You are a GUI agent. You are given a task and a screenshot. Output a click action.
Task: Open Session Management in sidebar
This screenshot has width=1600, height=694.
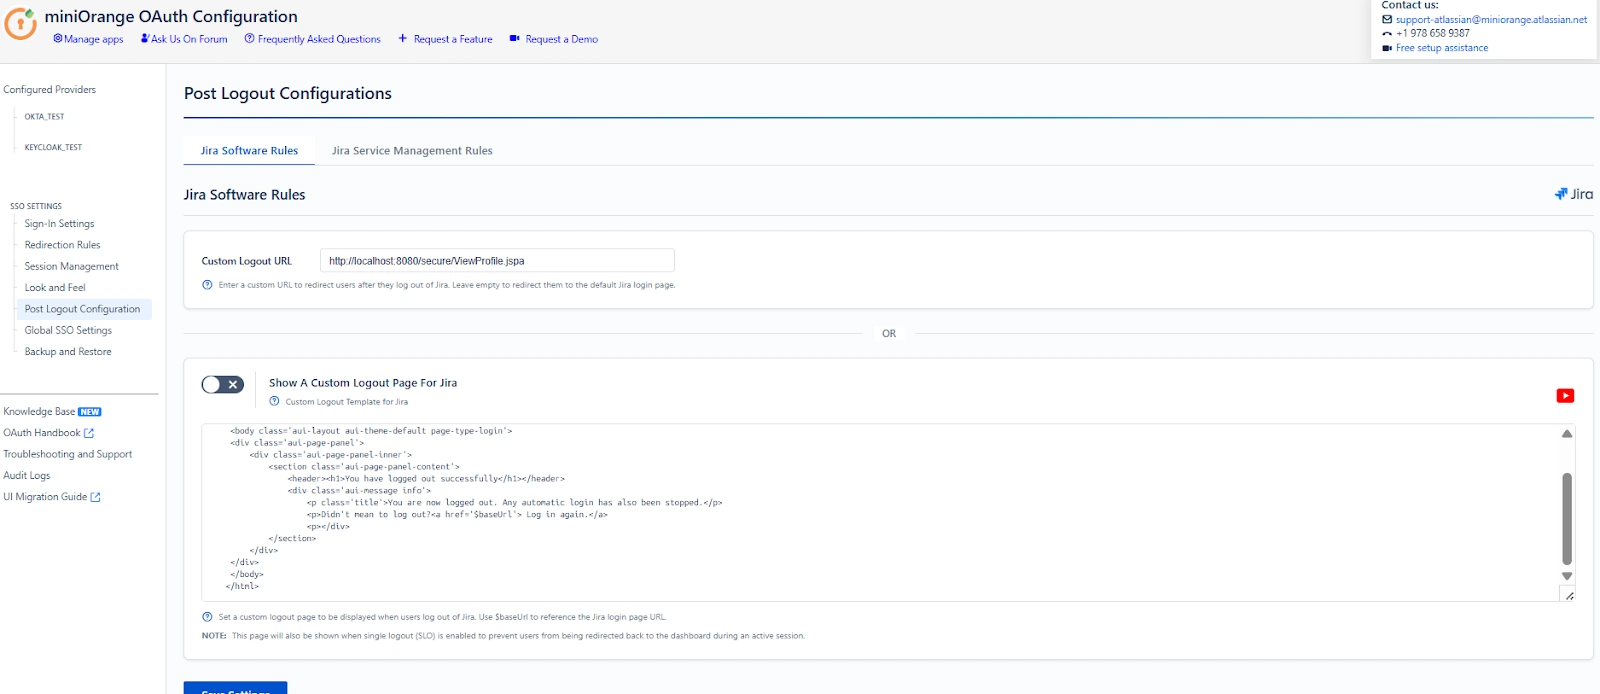(x=72, y=267)
